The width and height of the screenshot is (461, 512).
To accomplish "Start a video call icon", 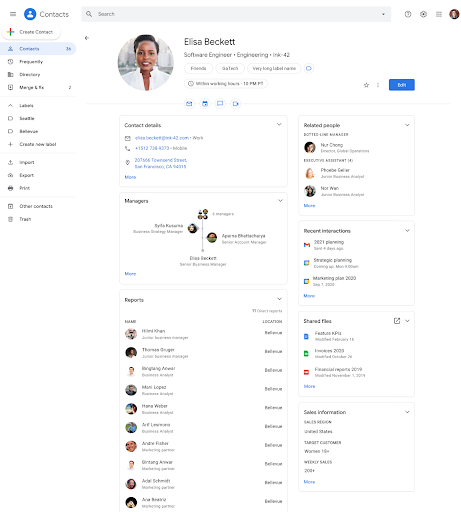I will point(236,104).
